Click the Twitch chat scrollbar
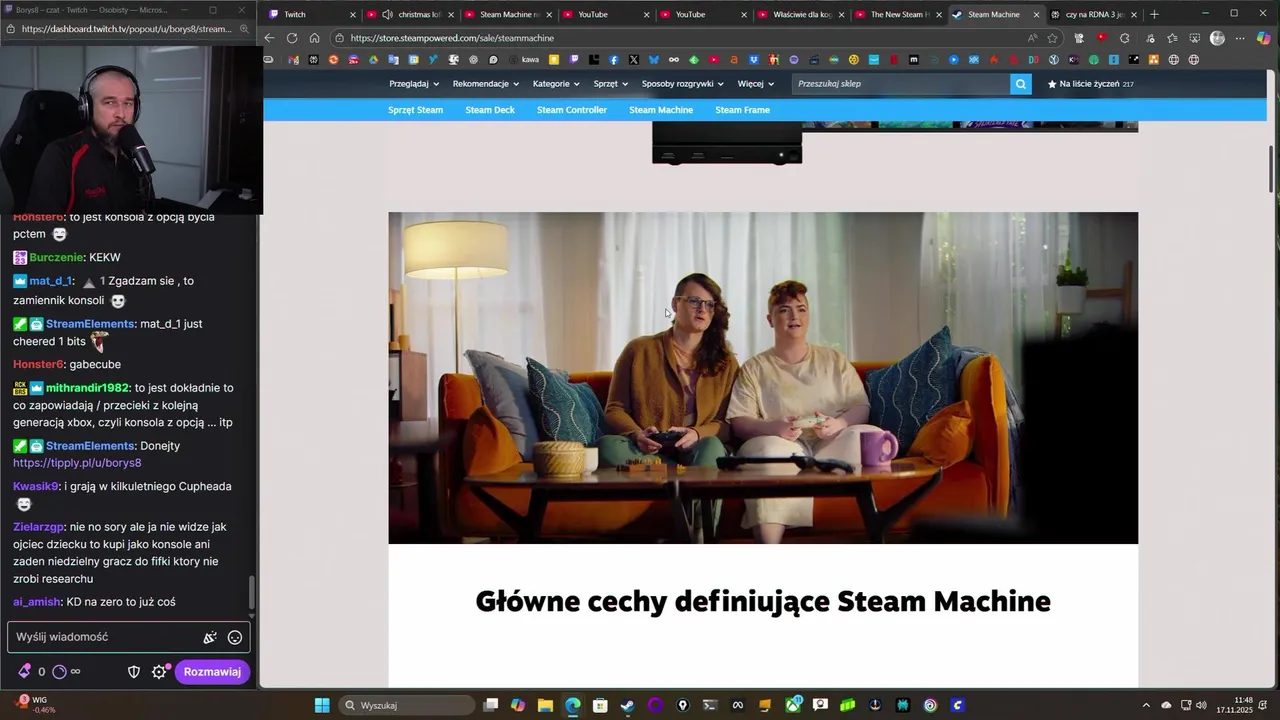This screenshot has width=1280, height=720. coord(251,594)
